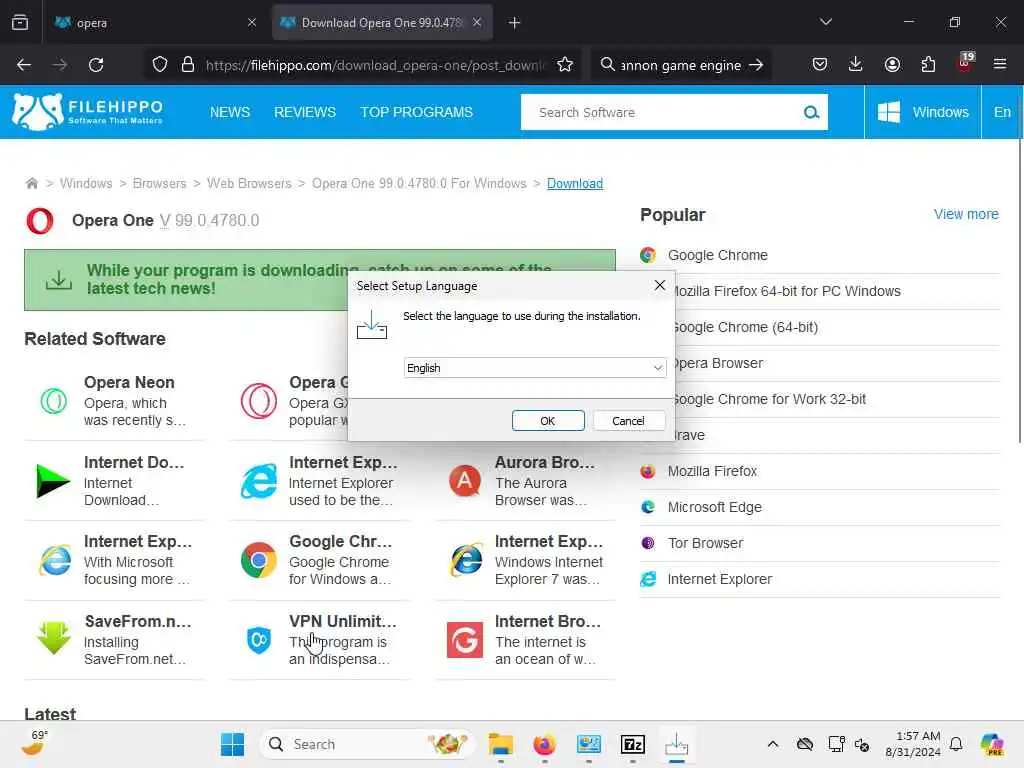Open the Firefox downloads panel
This screenshot has height=768, width=1024.
pos(856,65)
